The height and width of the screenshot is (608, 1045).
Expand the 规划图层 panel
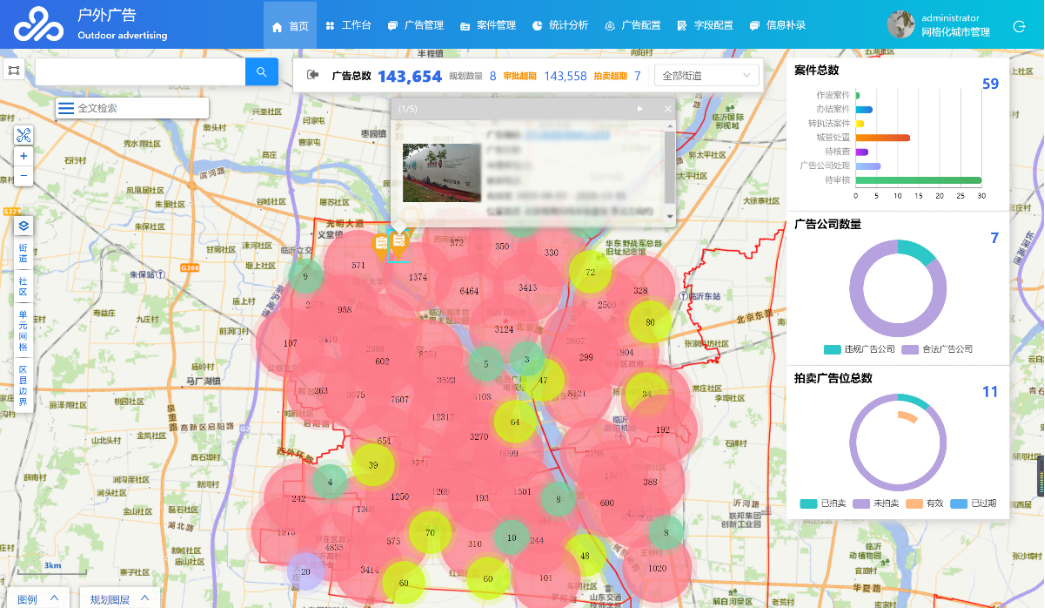coord(119,599)
